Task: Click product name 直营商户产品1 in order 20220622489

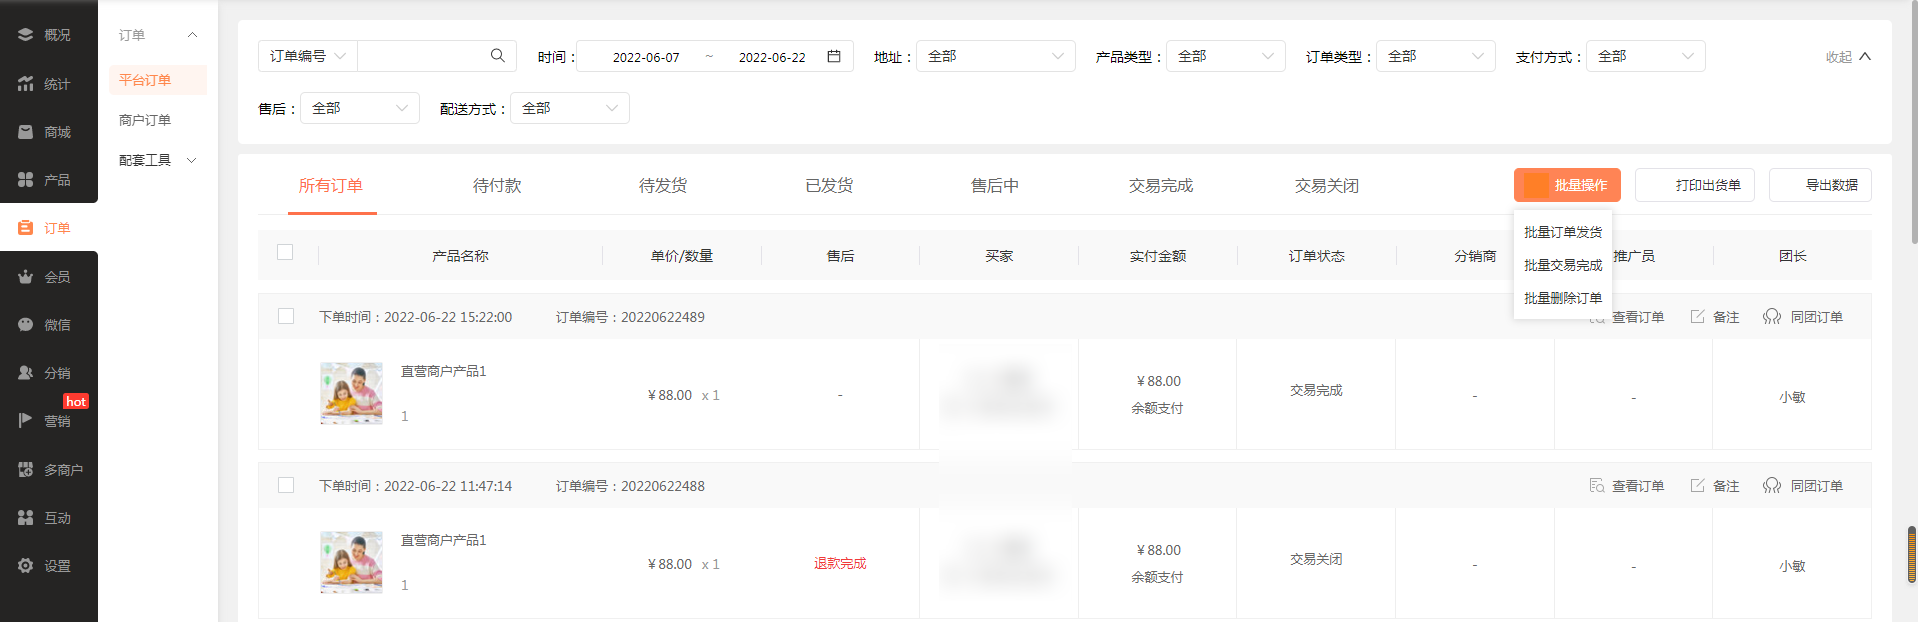Action: (443, 371)
